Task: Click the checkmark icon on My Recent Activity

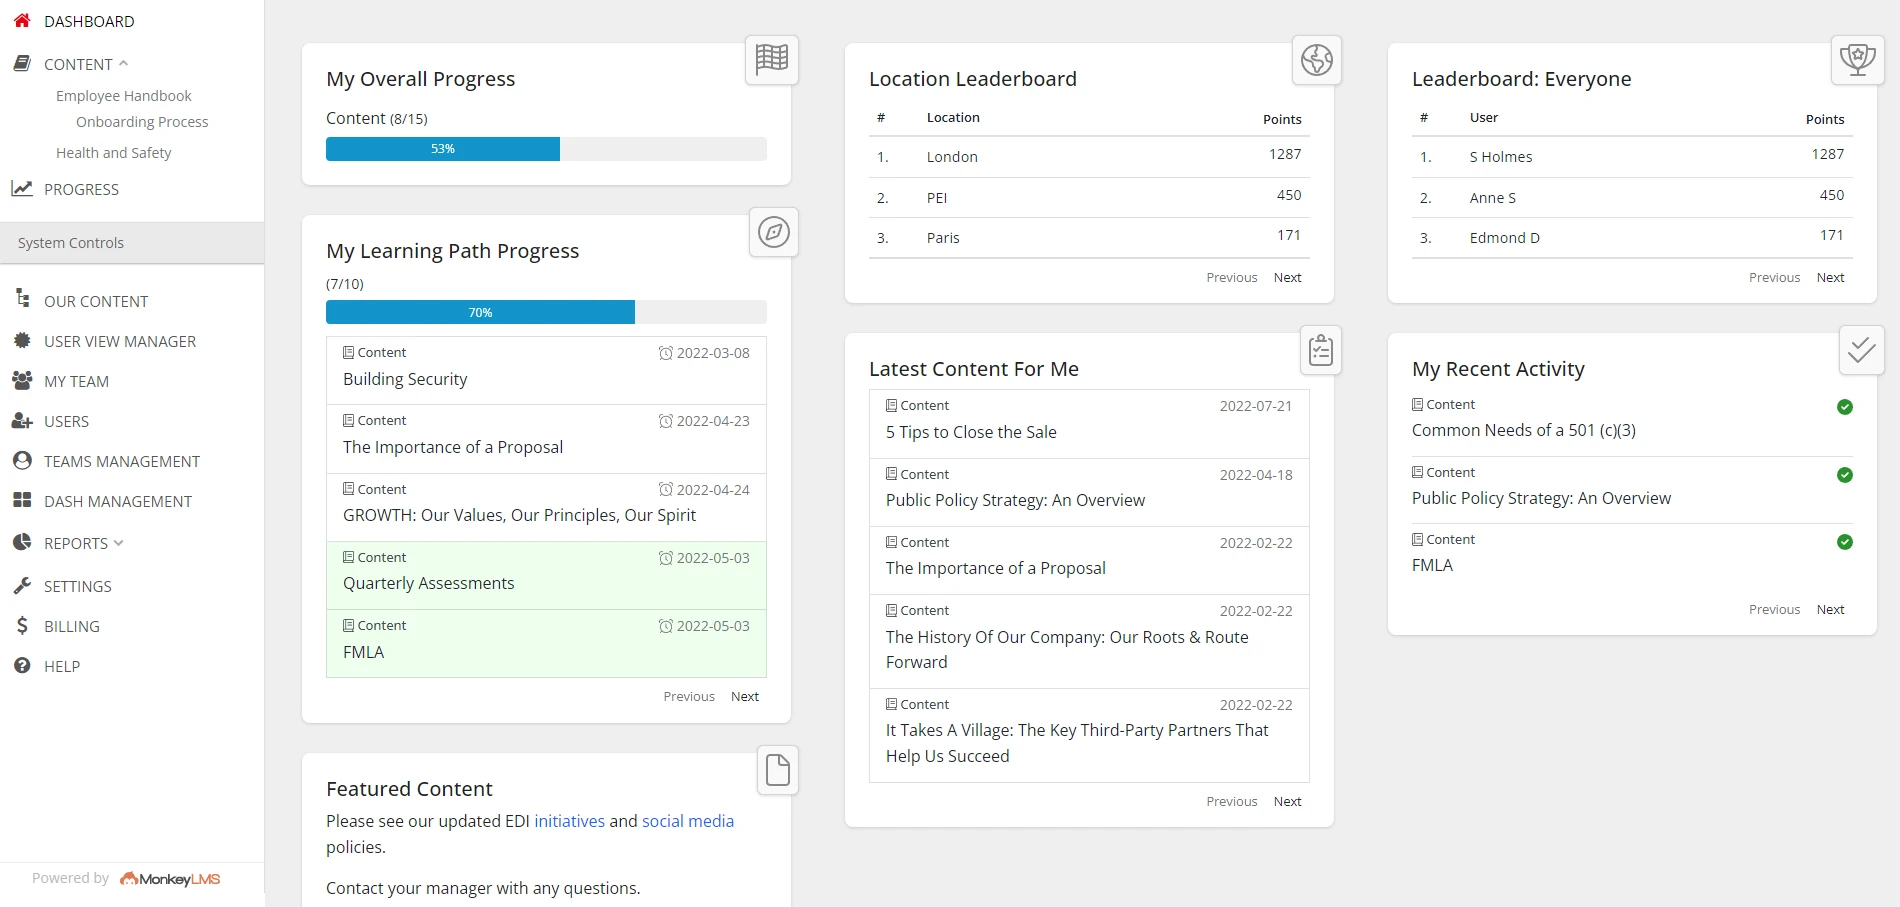Action: (1861, 350)
